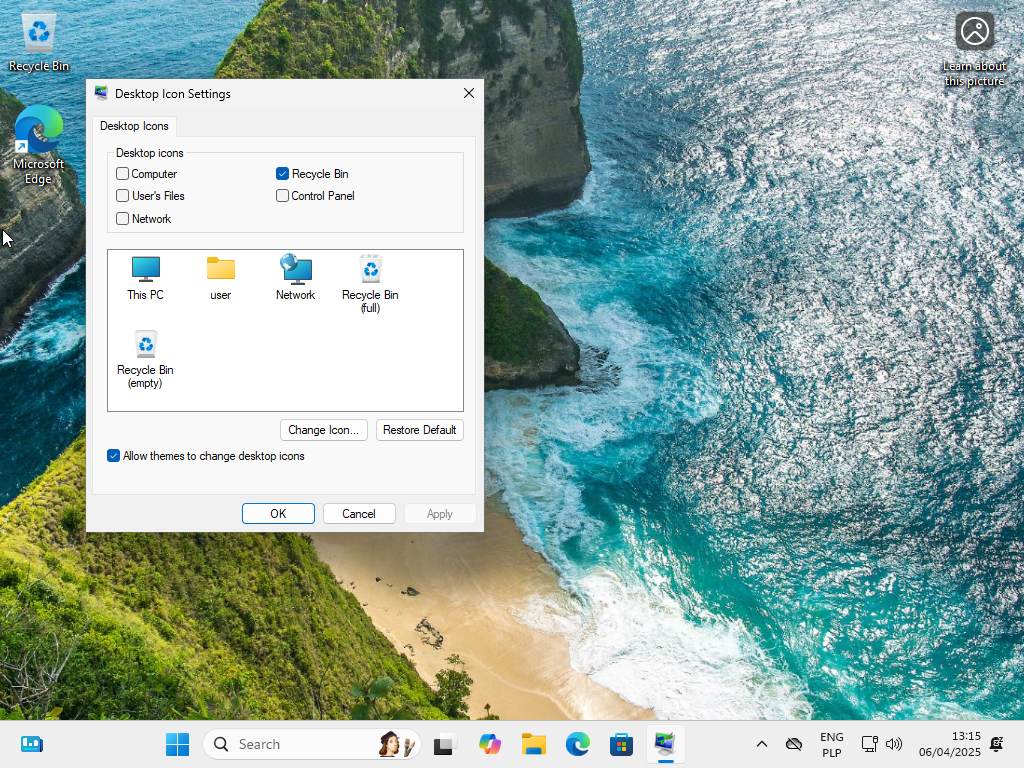Click in the taskbar Search box
The image size is (1024, 768).
coord(300,744)
